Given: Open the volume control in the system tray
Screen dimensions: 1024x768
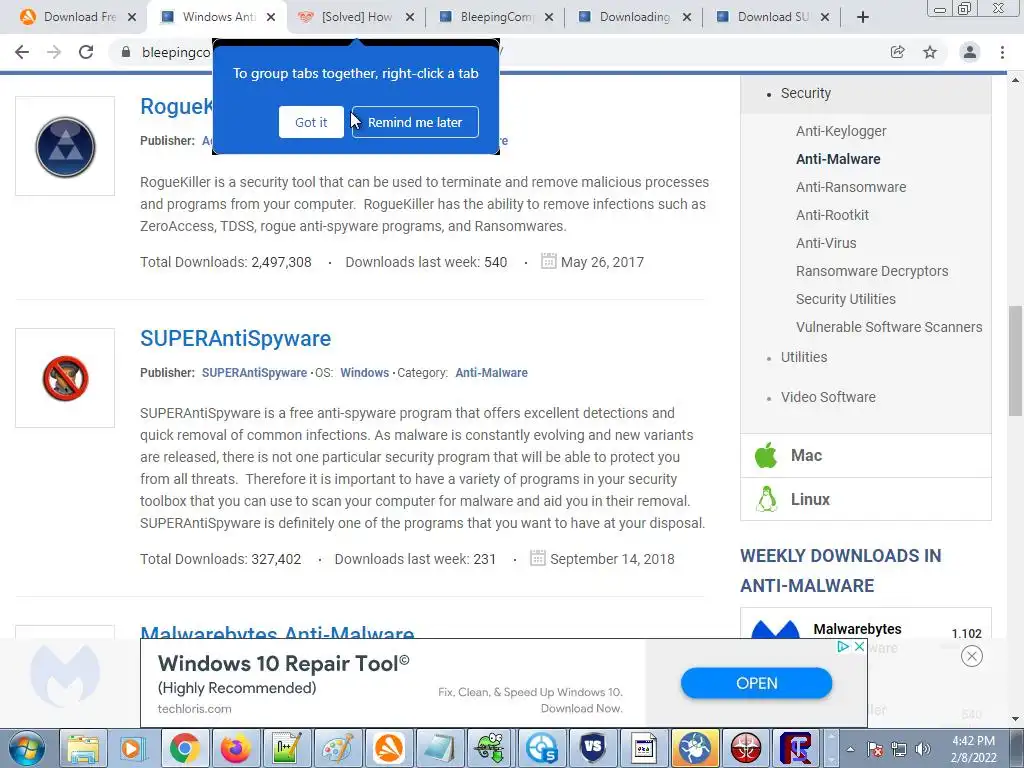Looking at the screenshot, I should pyautogui.click(x=923, y=750).
